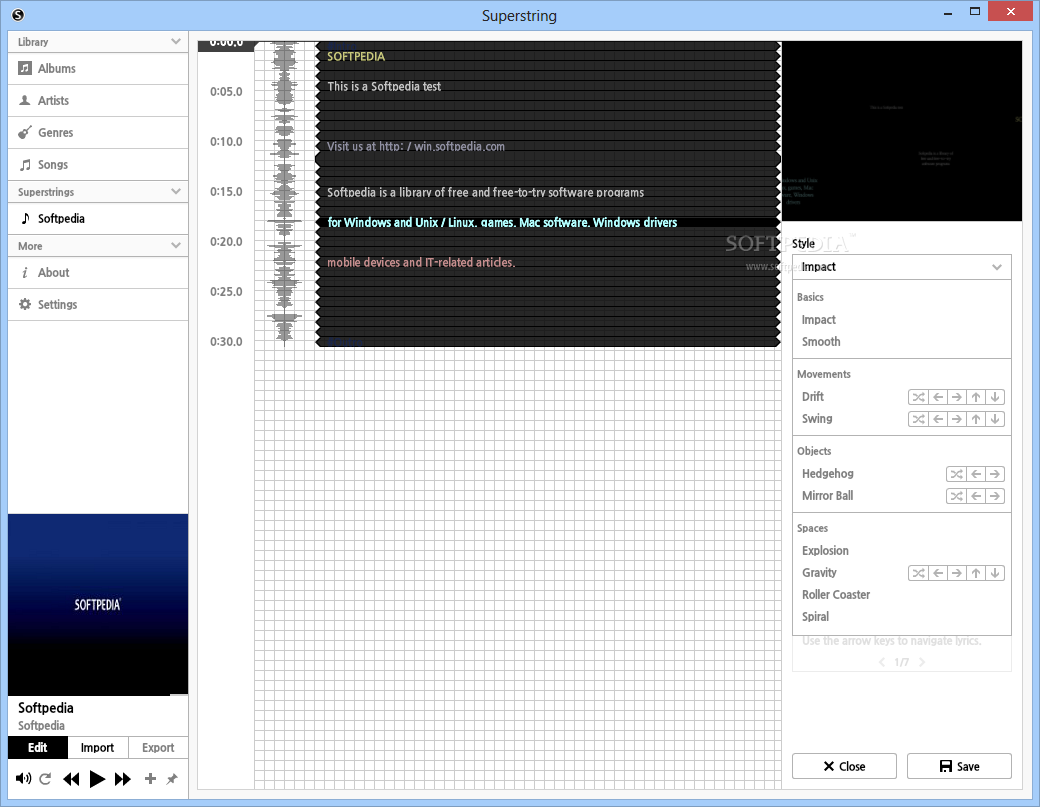Click the repeat playback icon
Image resolution: width=1040 pixels, height=807 pixels.
click(x=45, y=778)
